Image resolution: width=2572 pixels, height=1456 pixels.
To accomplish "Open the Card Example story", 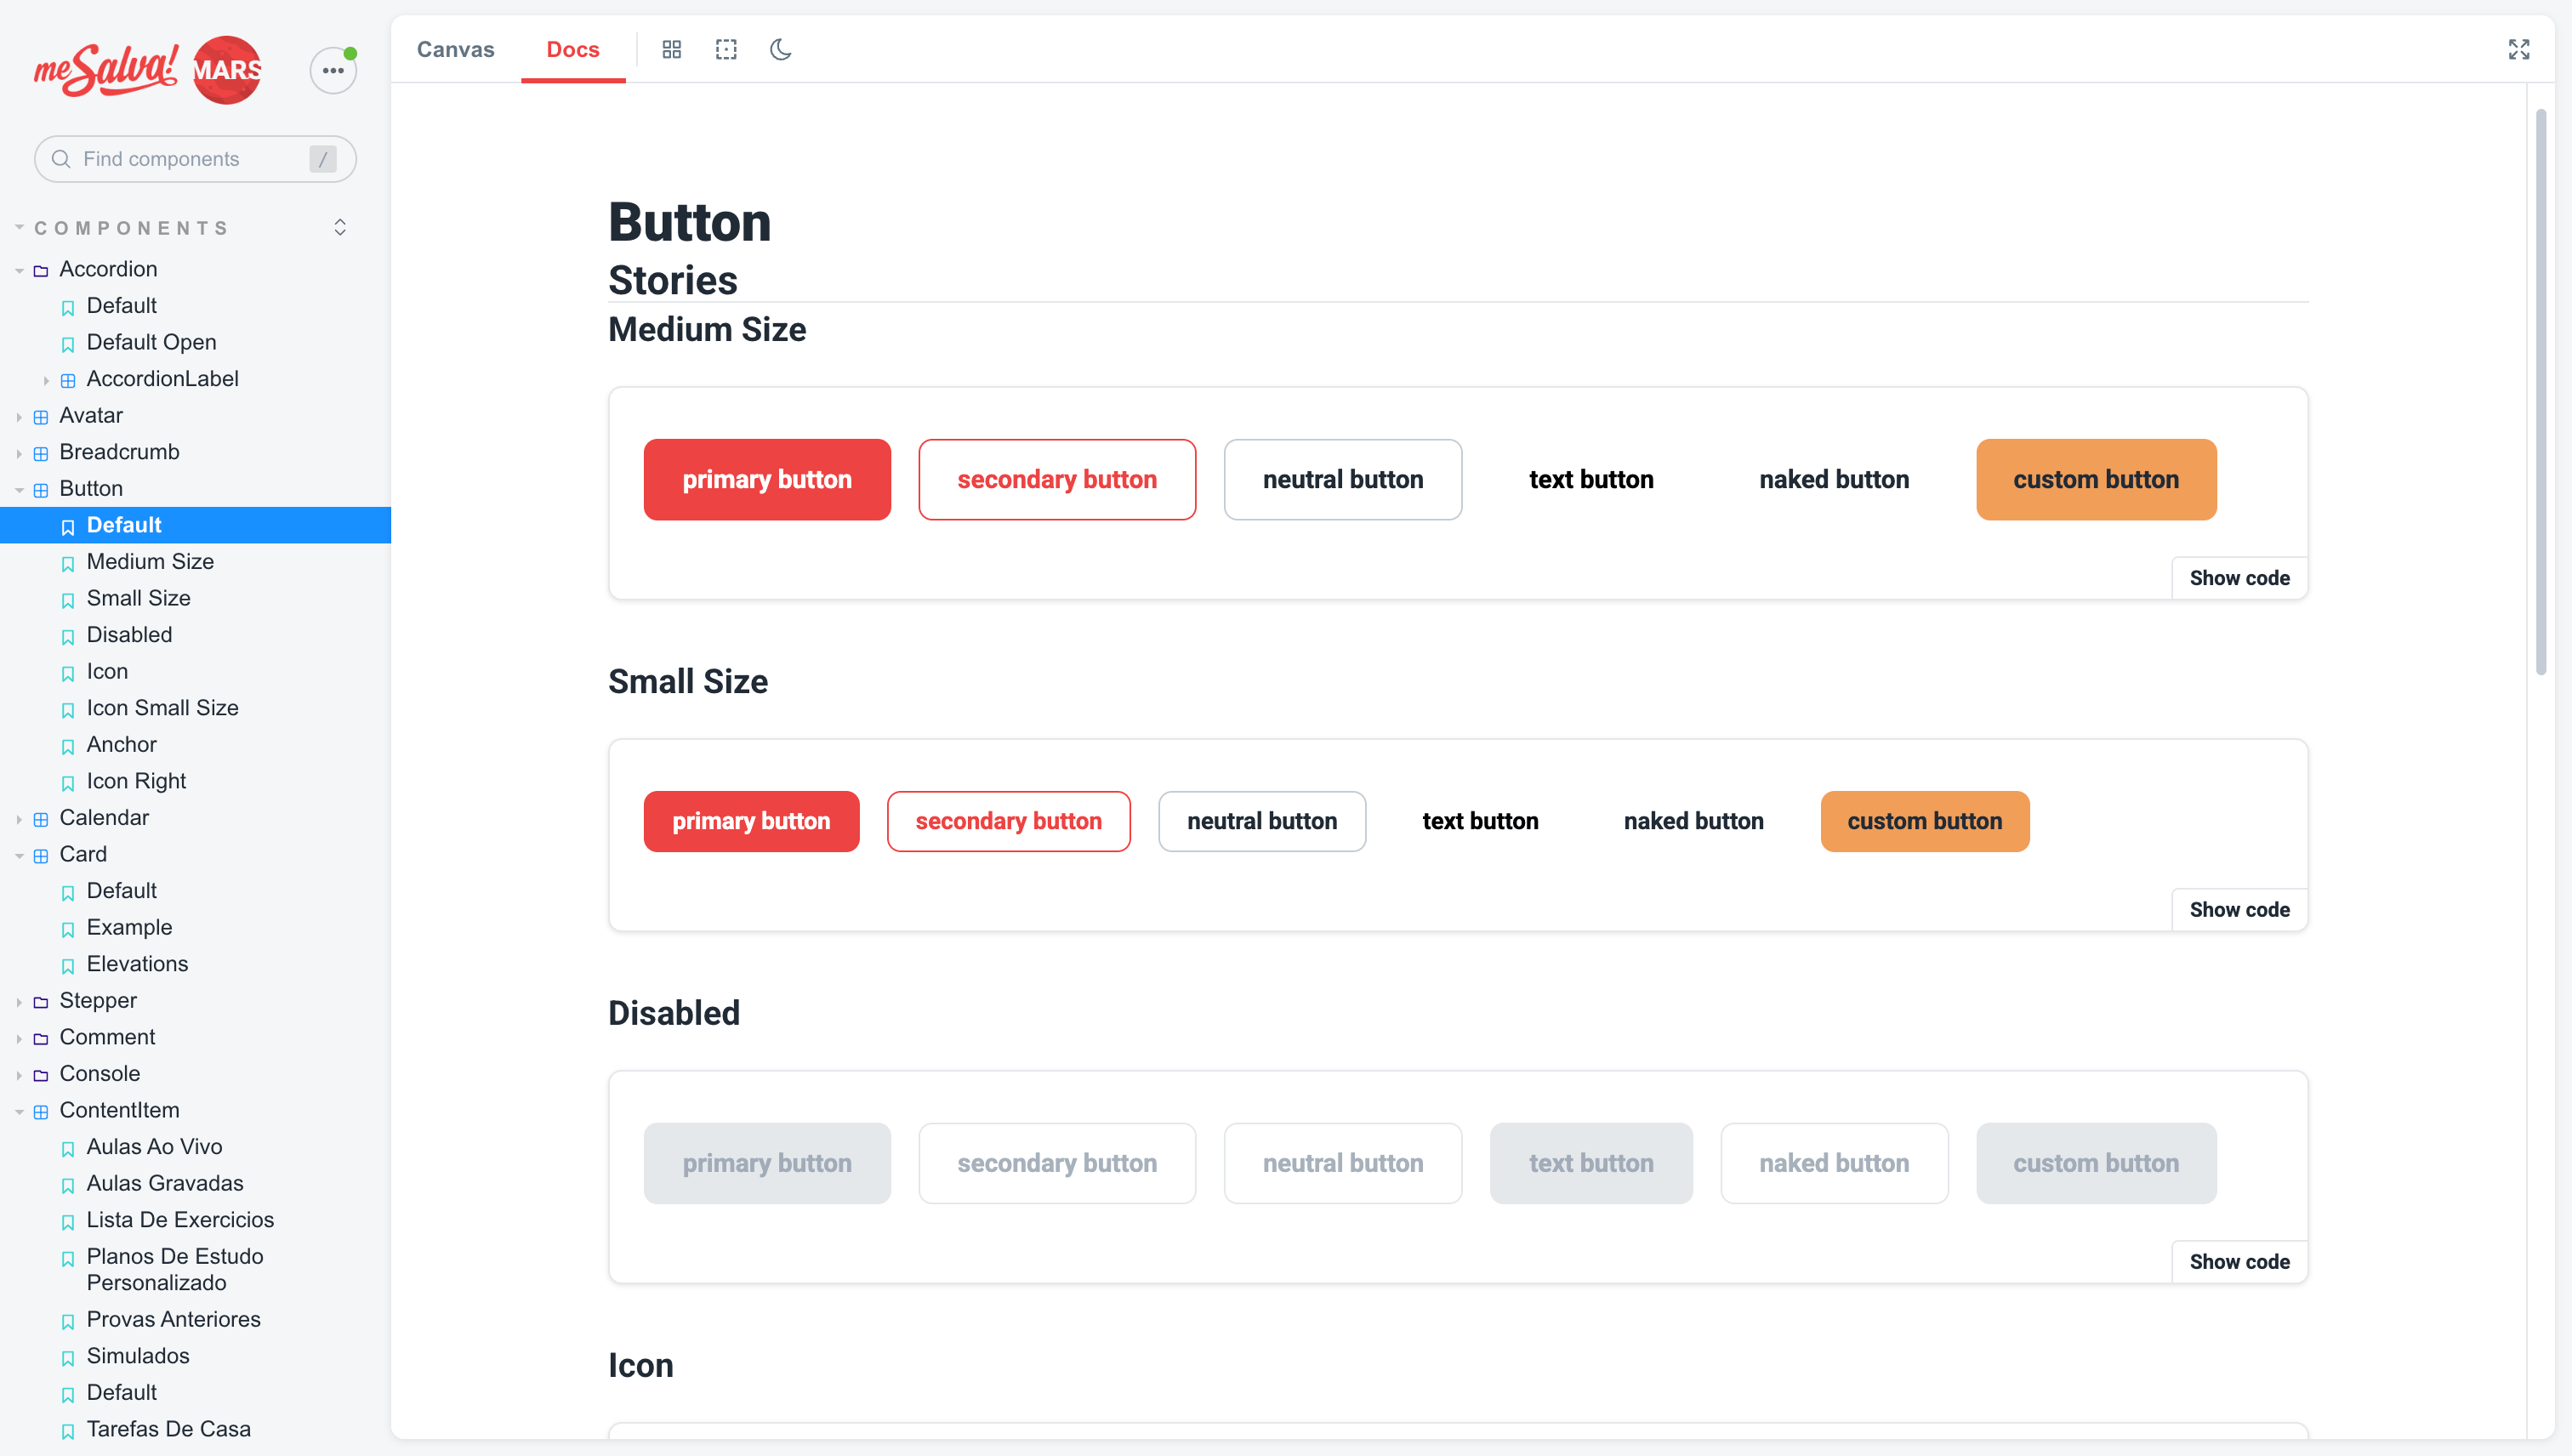I will point(129,927).
